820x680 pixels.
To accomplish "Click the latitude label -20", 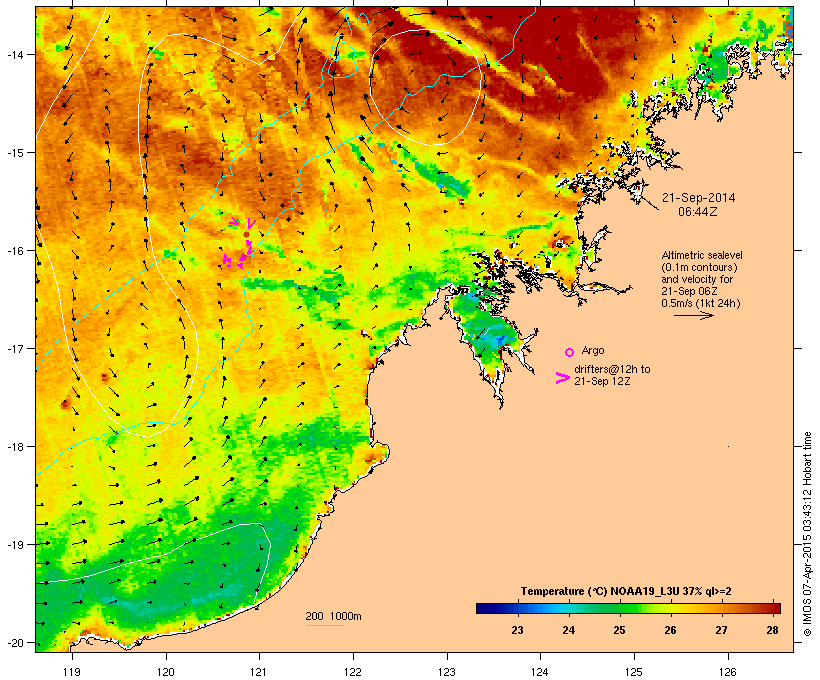I will click(15, 643).
